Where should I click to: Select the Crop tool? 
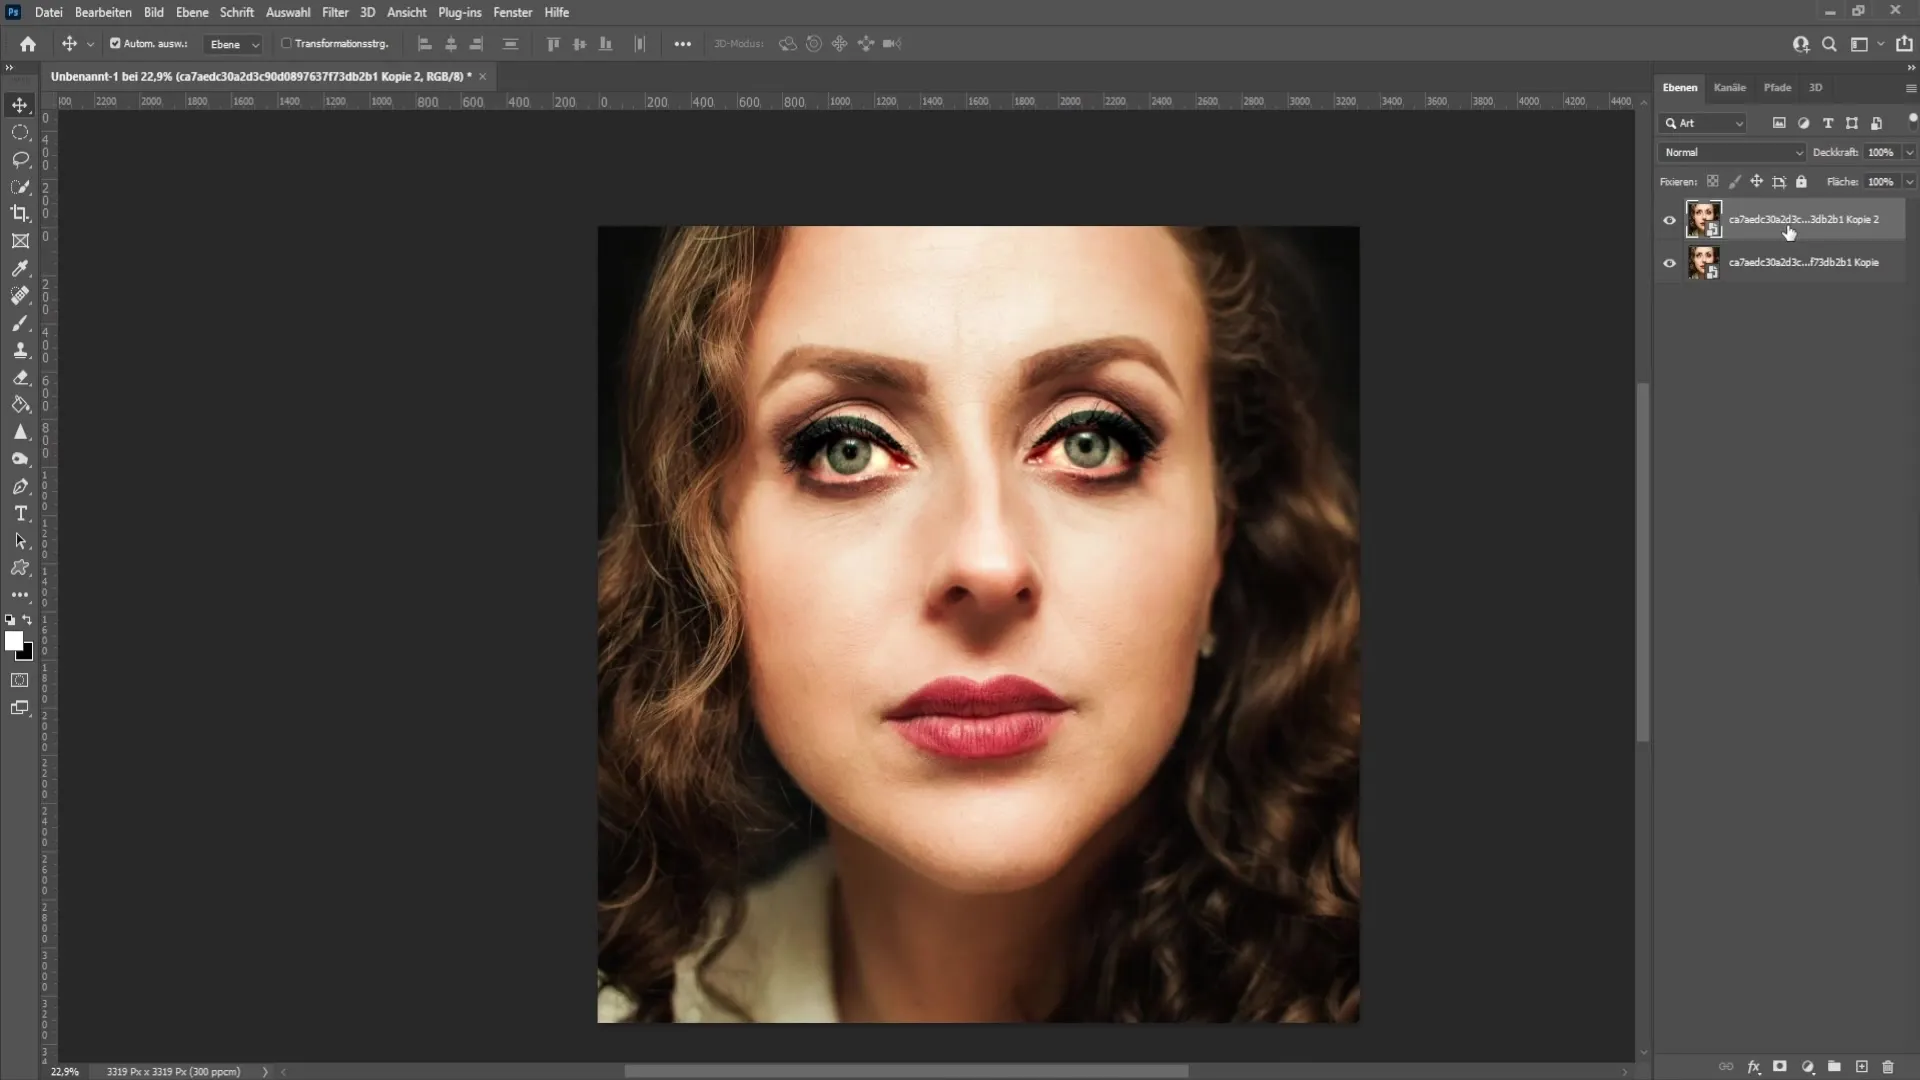(20, 212)
